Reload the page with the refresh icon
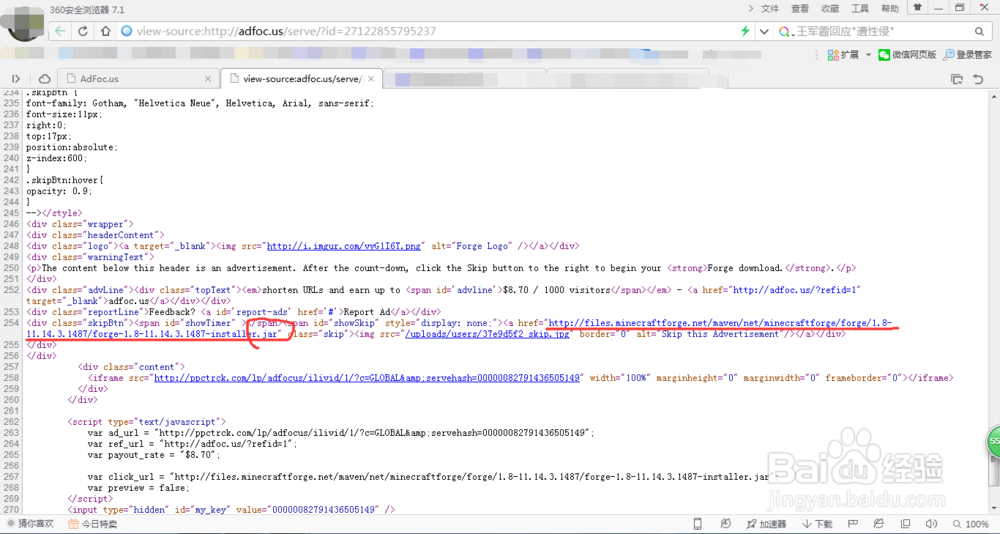Image resolution: width=1000 pixels, height=534 pixels. [83, 31]
